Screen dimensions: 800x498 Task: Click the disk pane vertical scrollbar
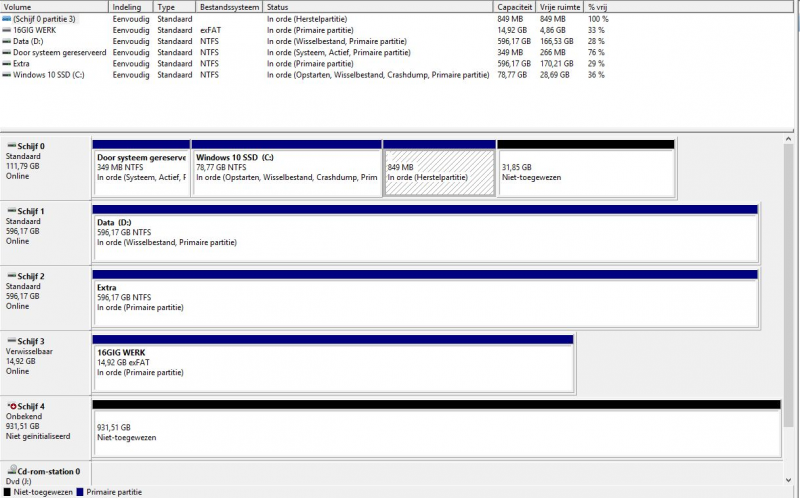point(789,300)
